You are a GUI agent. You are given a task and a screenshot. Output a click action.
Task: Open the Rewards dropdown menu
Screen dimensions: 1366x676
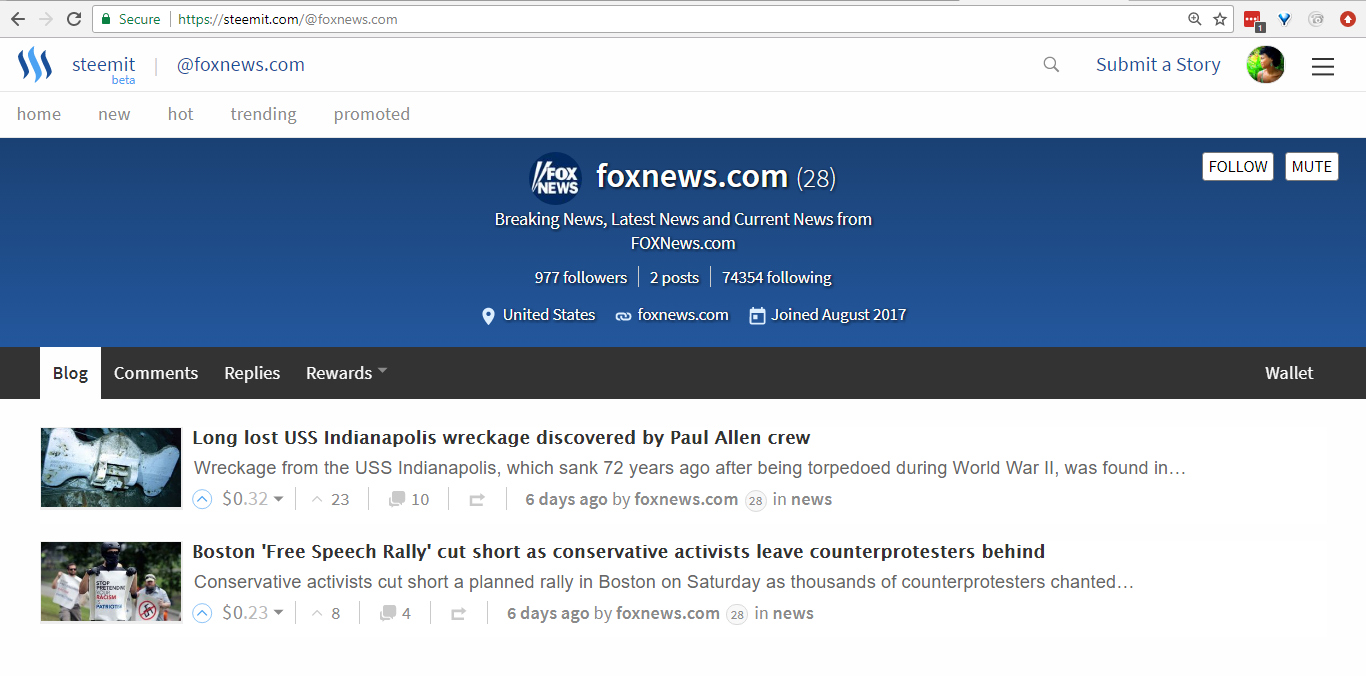tap(346, 373)
